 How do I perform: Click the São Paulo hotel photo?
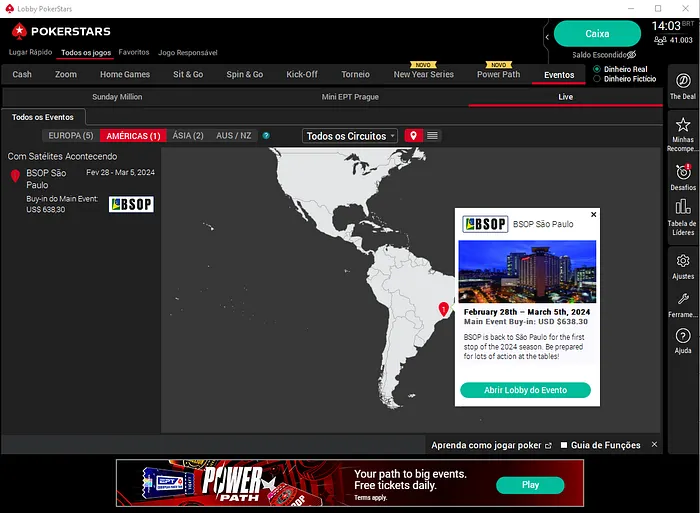[527, 271]
